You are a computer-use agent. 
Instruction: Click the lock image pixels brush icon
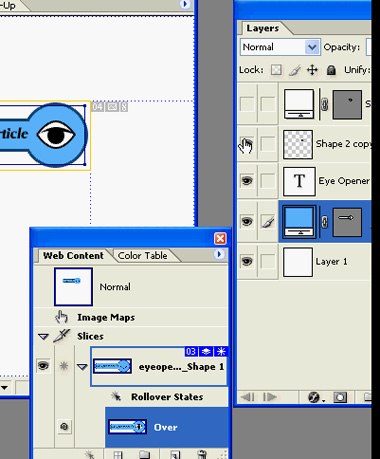coord(294,70)
